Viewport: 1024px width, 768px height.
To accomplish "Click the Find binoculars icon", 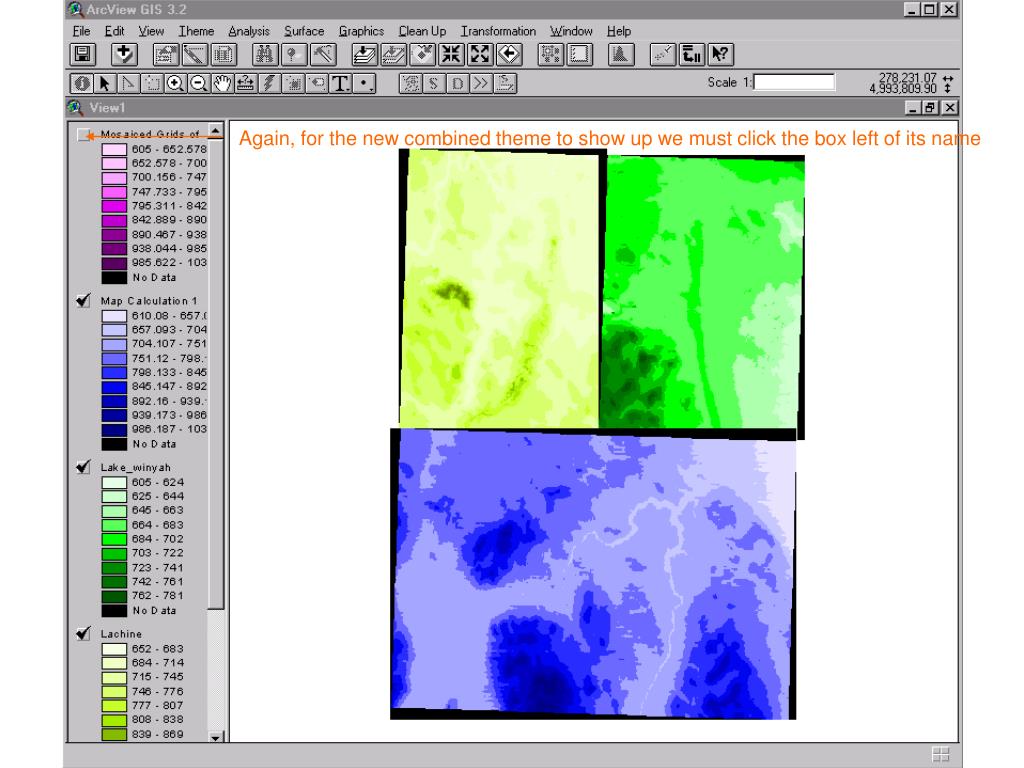I will (x=264, y=54).
